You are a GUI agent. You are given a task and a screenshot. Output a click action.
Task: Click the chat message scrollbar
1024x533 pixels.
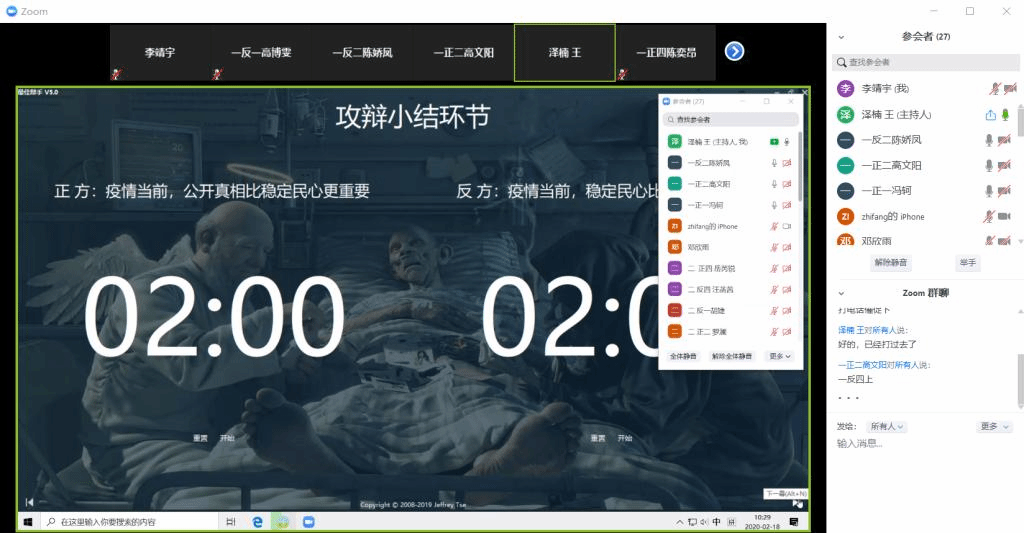pyautogui.click(x=1020, y=380)
